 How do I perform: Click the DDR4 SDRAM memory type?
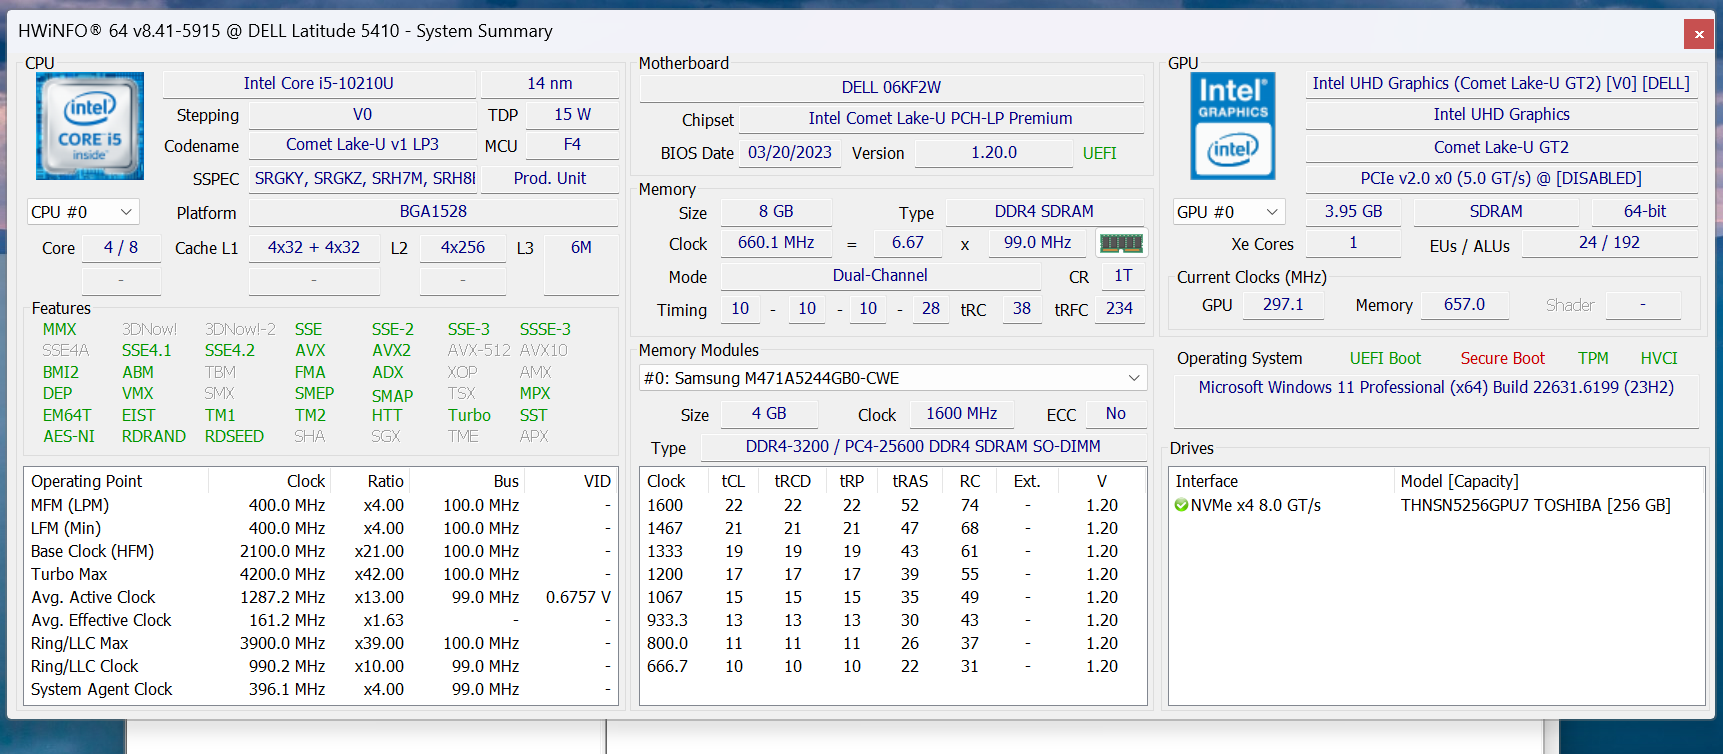click(1044, 212)
